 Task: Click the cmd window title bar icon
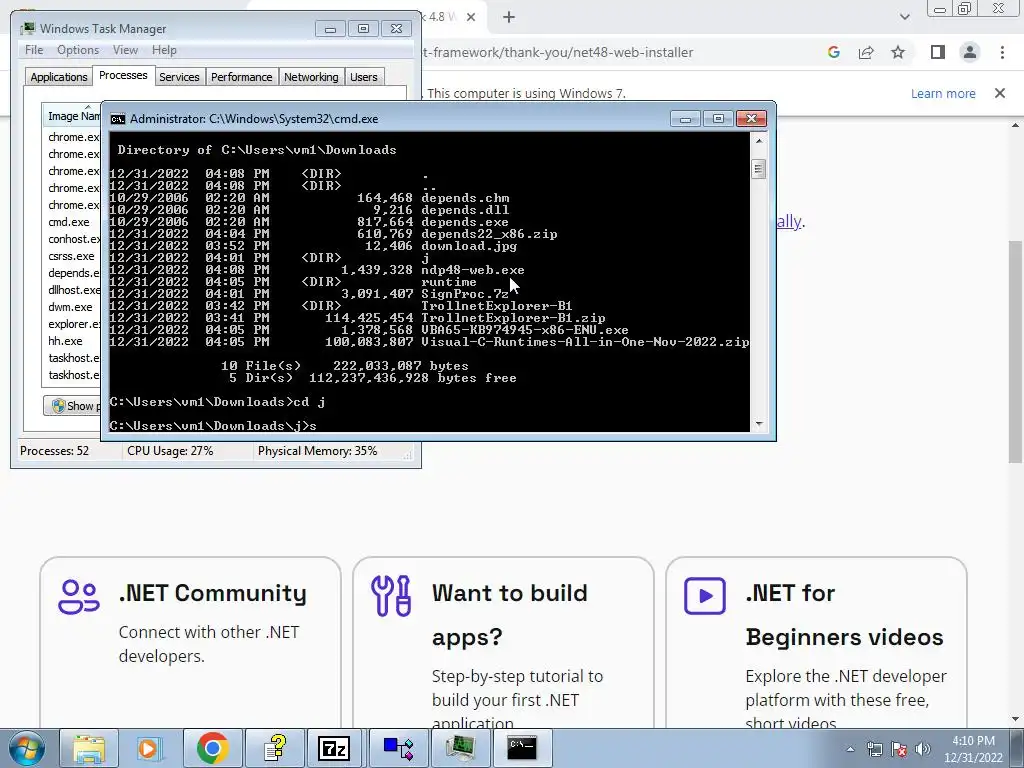(x=118, y=119)
